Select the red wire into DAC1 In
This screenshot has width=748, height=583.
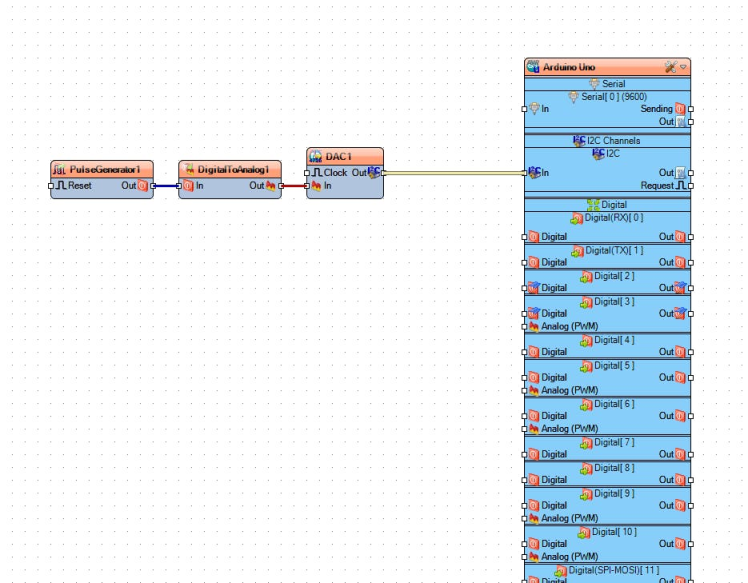(x=294, y=186)
